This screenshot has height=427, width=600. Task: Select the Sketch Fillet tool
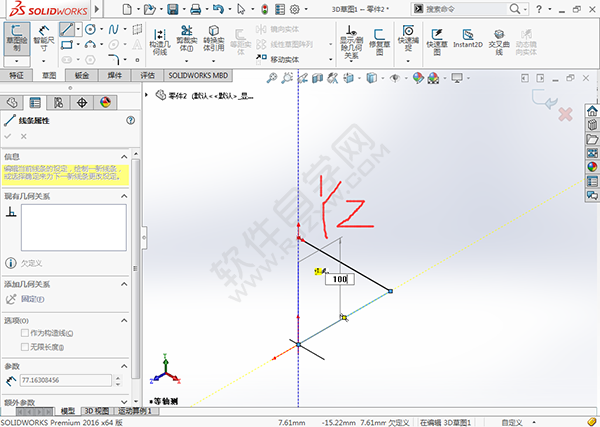[113, 59]
